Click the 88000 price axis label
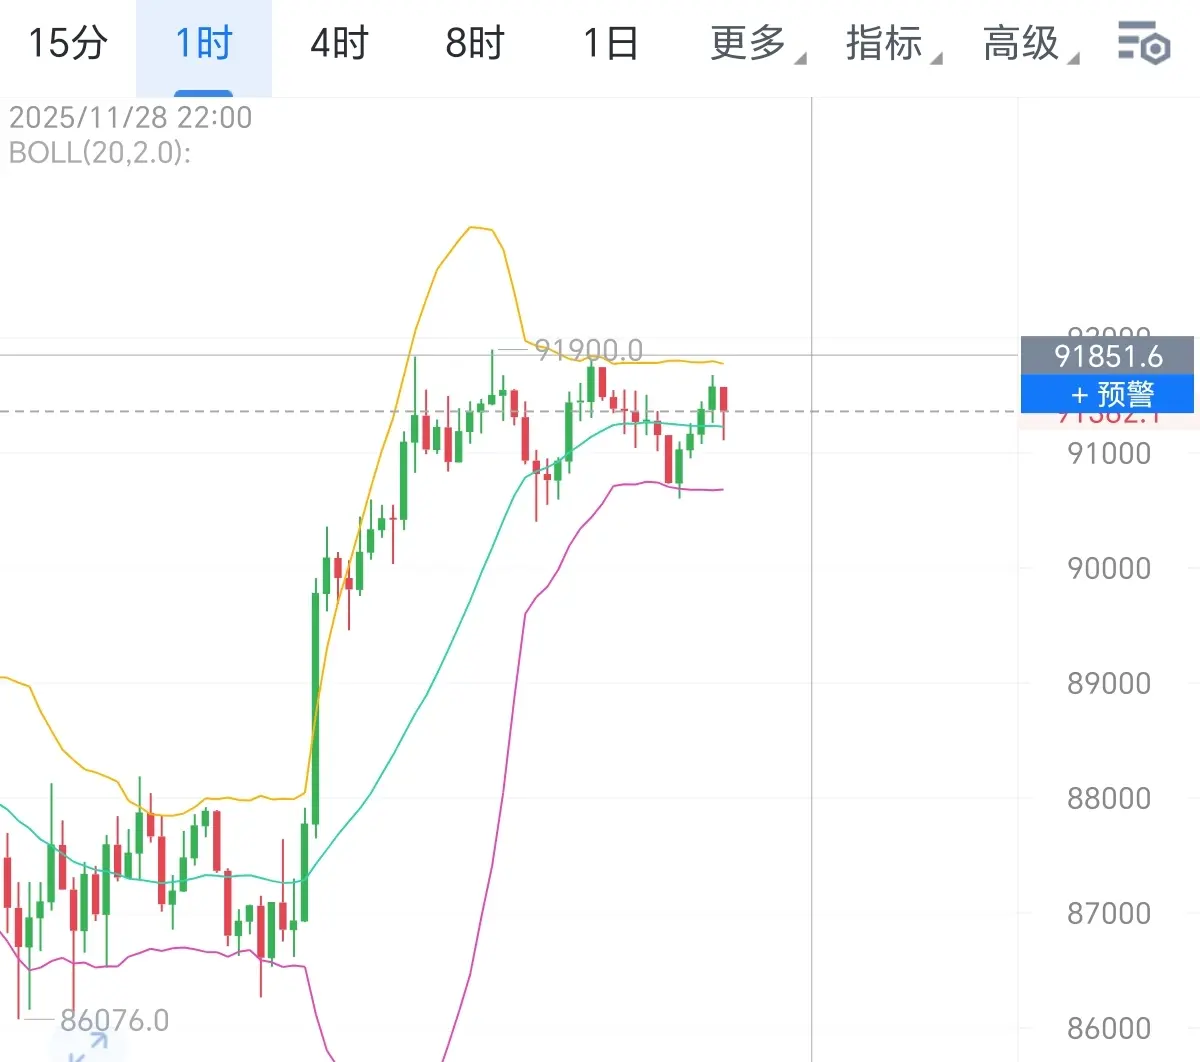Viewport: 1200px width, 1062px height. 1109,798
